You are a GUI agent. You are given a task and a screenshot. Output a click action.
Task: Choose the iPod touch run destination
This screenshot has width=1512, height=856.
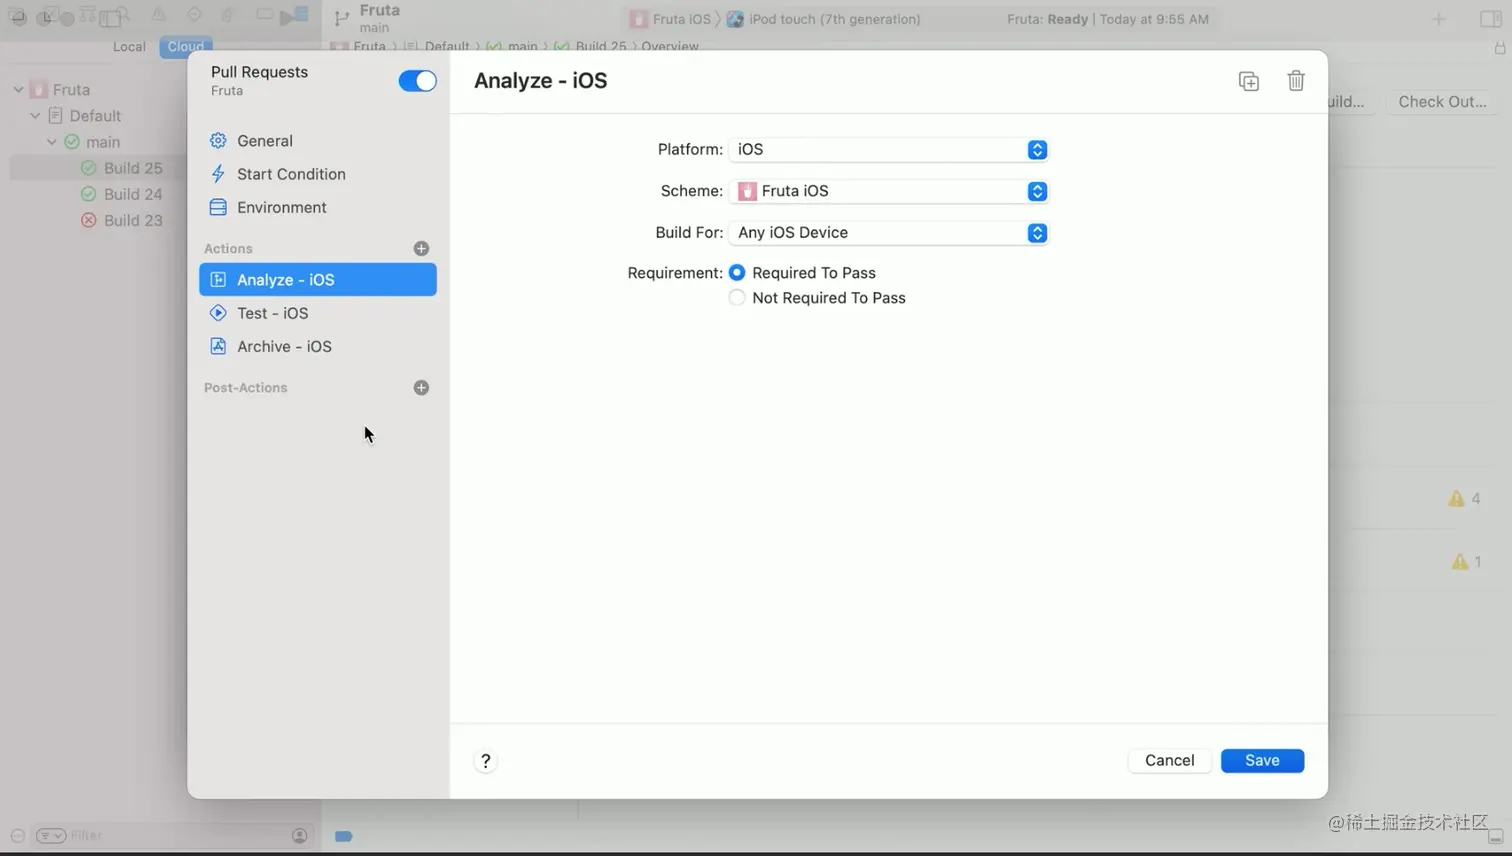pyautogui.click(x=823, y=19)
